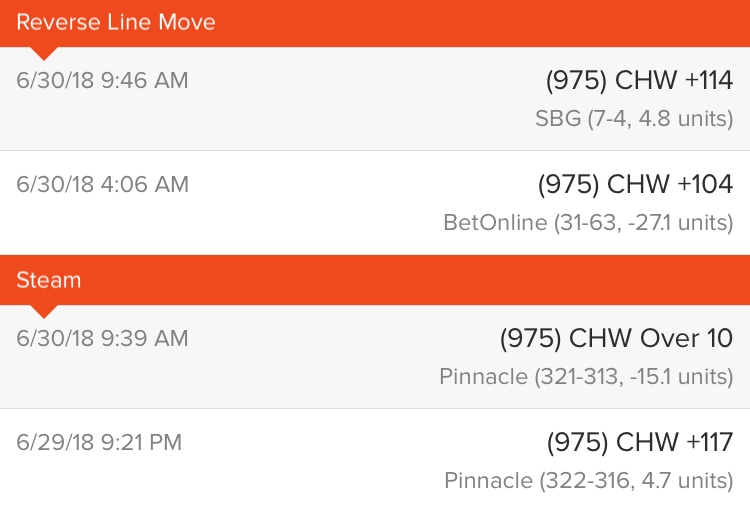The width and height of the screenshot is (750, 509).
Task: Open the 6/30/18 9:39 AM entry
Action: click(102, 338)
